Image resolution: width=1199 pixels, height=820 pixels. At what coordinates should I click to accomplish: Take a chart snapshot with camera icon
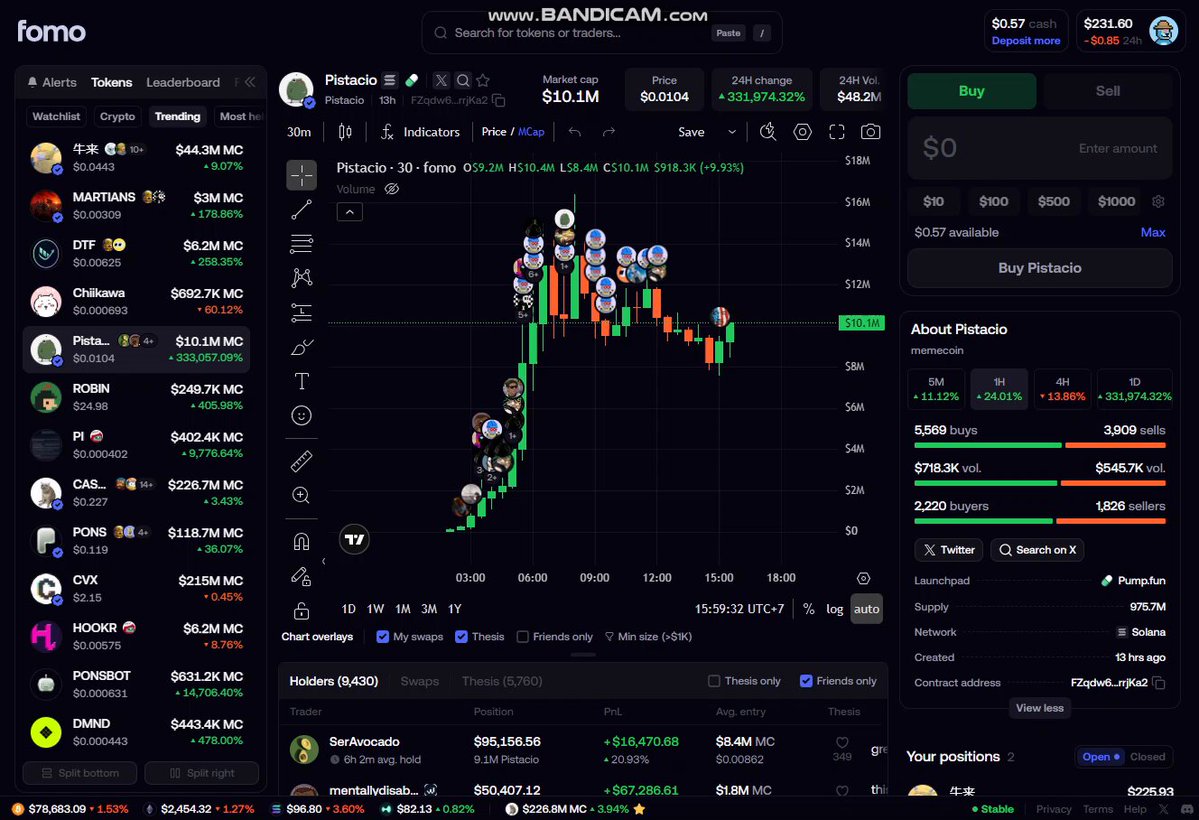870,132
